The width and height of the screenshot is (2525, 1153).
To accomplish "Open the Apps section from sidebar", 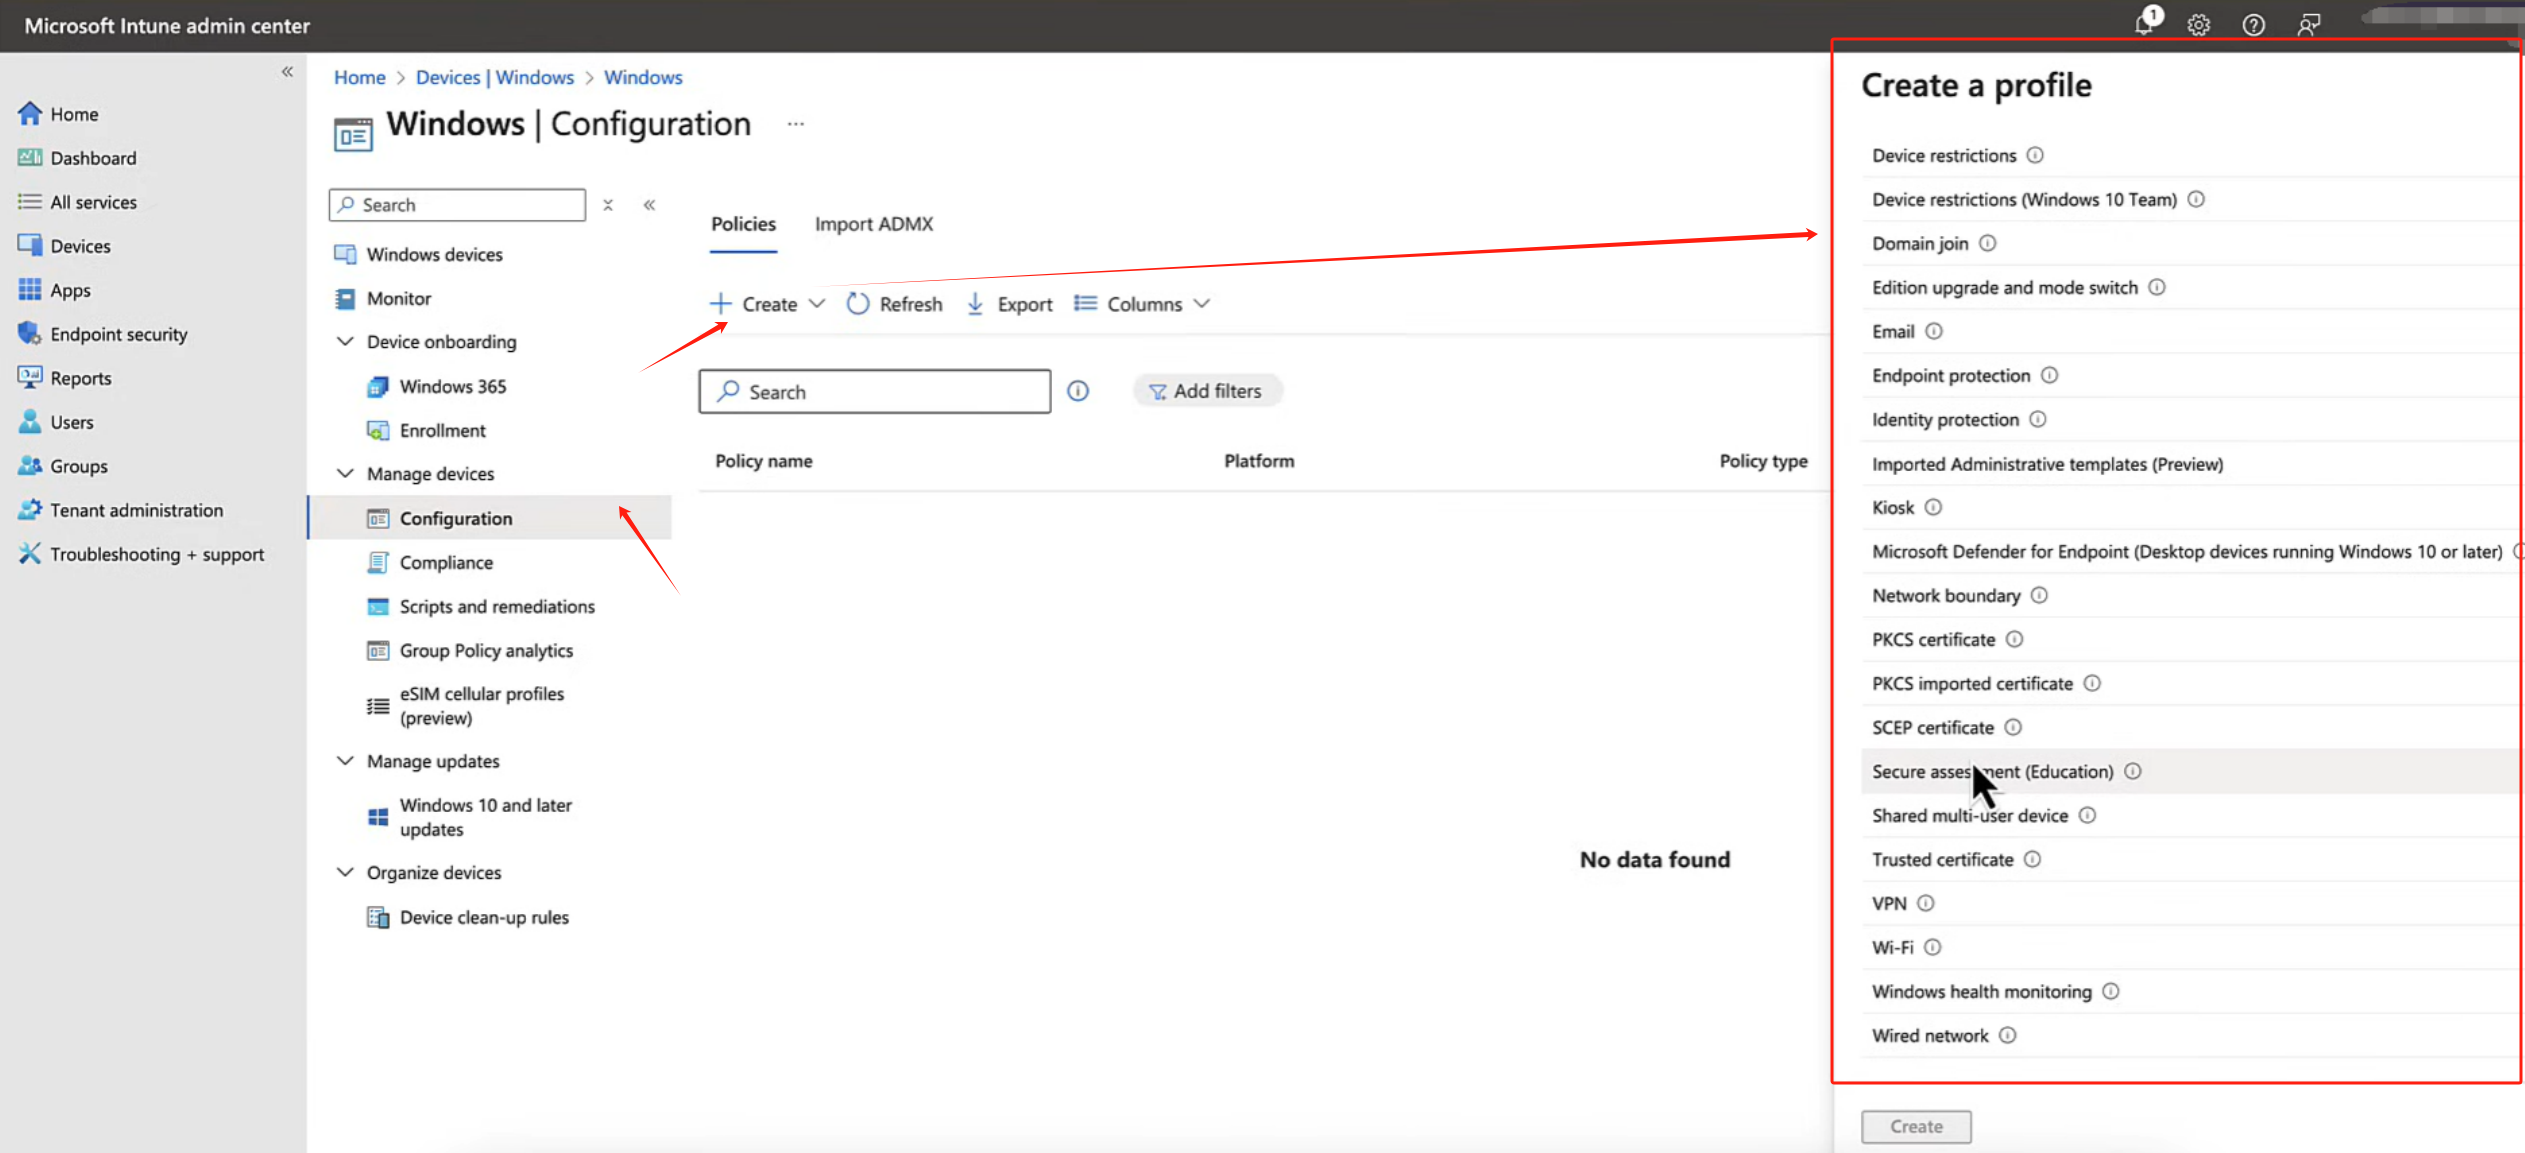I will 69,289.
